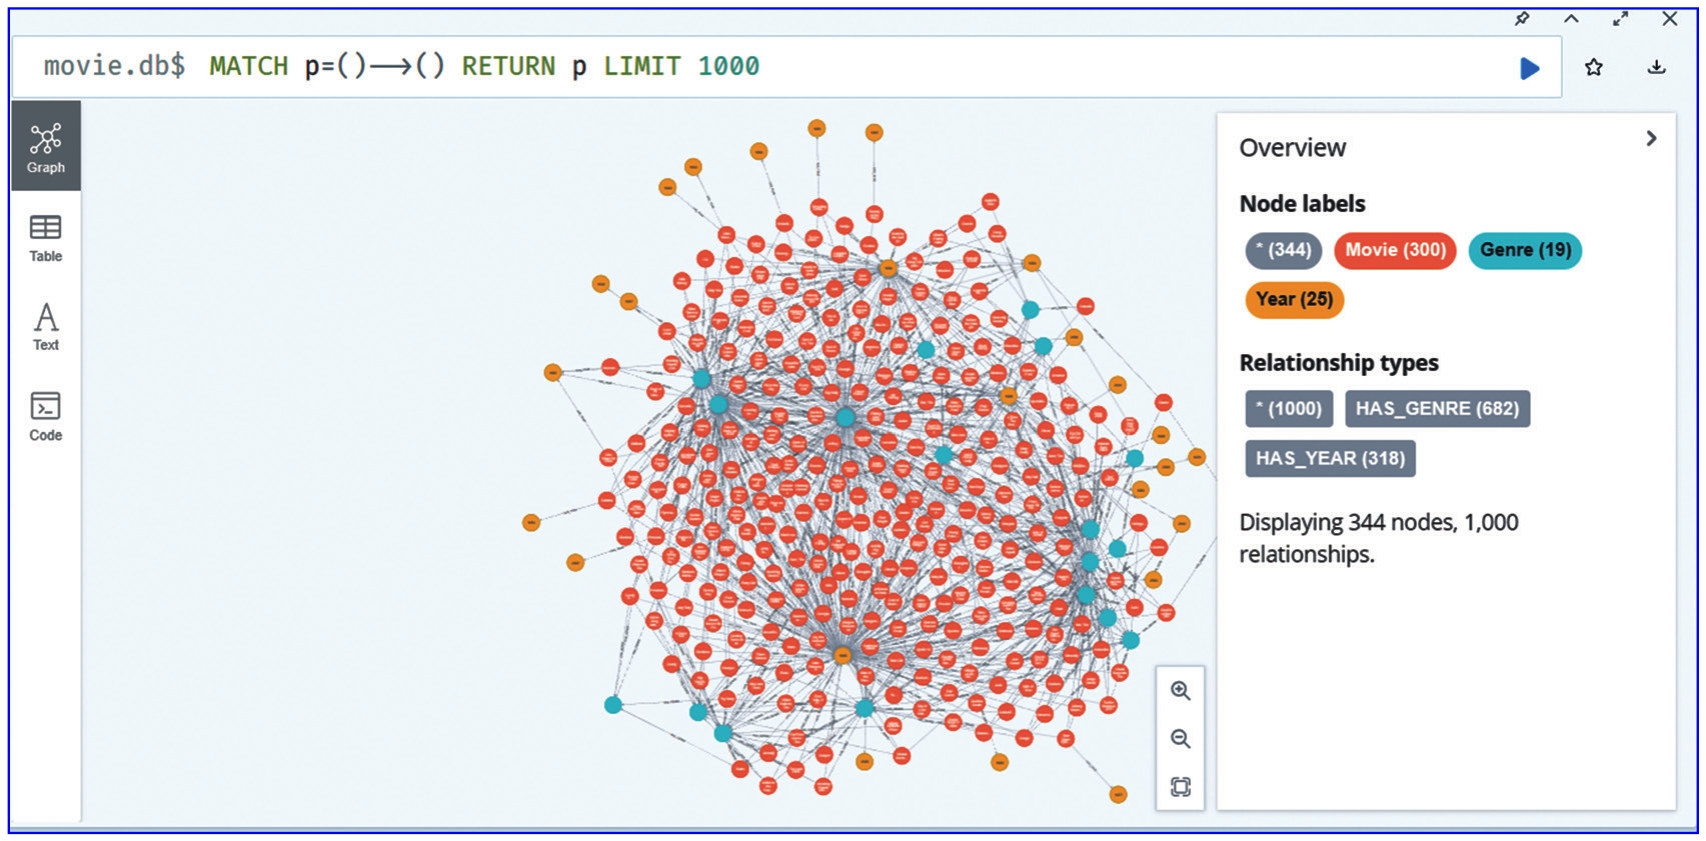Pin the result frame
The image size is (1706, 841).
[1522, 19]
